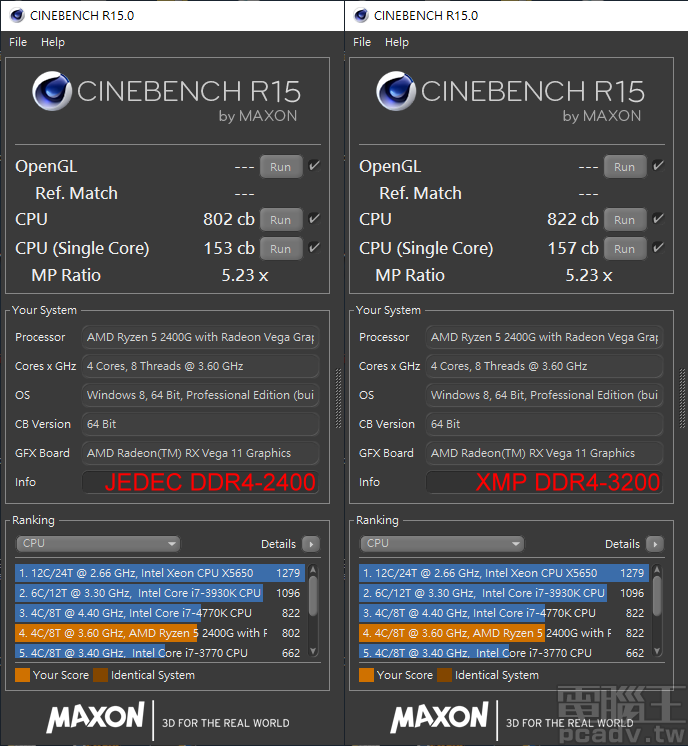Click the Details arrow button in right Ranking panel
This screenshot has width=688, height=746.
[655, 544]
